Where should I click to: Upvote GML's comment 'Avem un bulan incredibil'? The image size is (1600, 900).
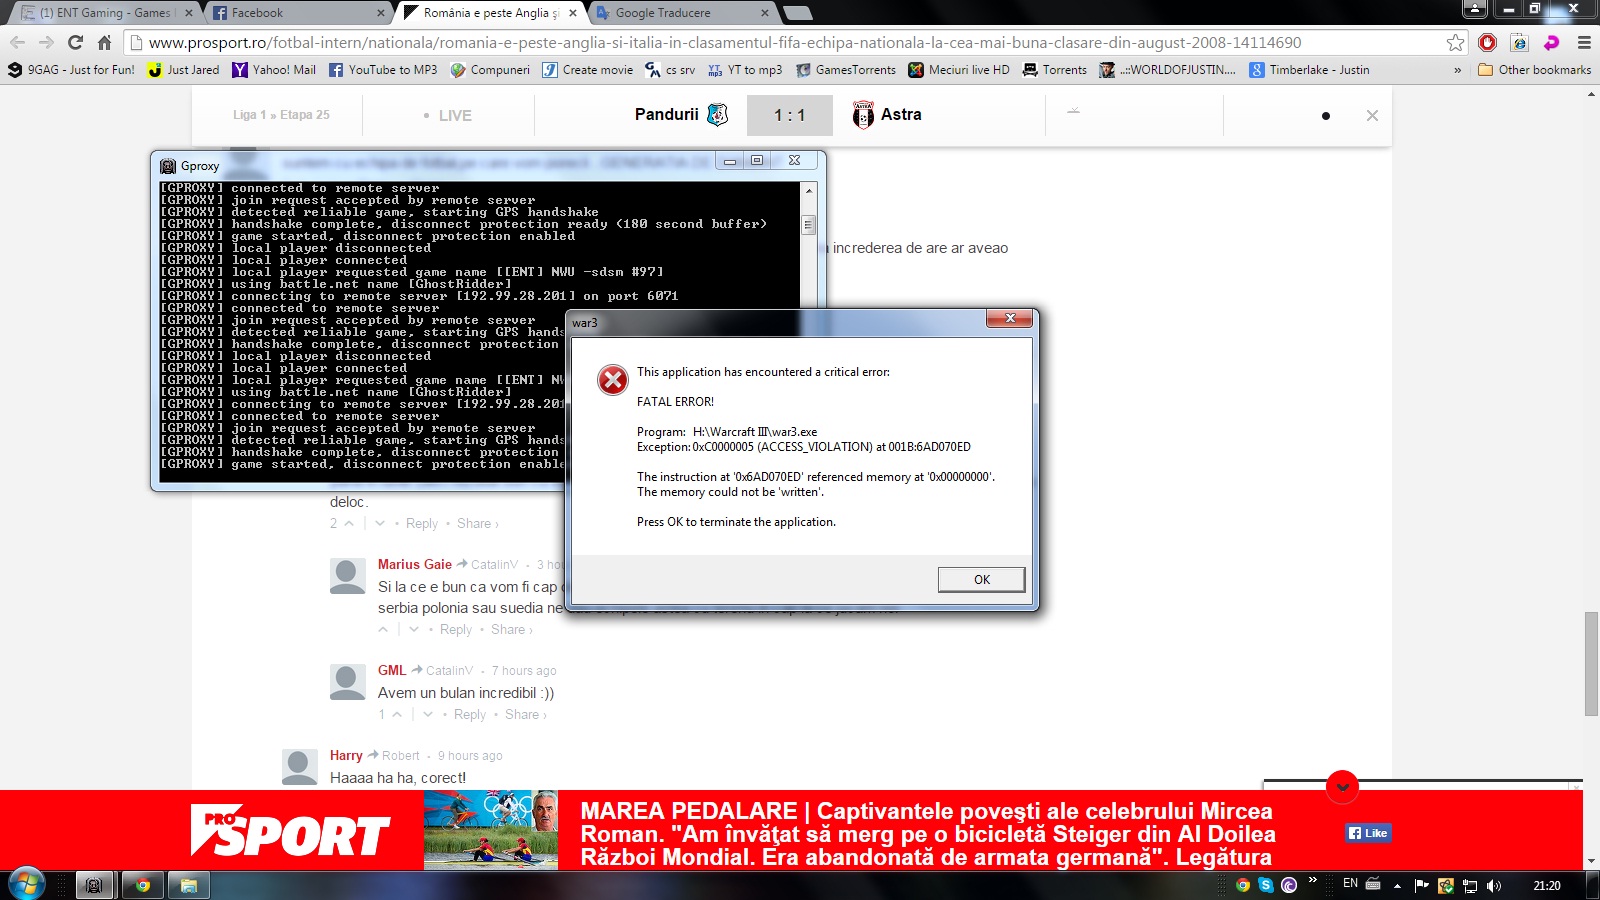click(x=397, y=714)
